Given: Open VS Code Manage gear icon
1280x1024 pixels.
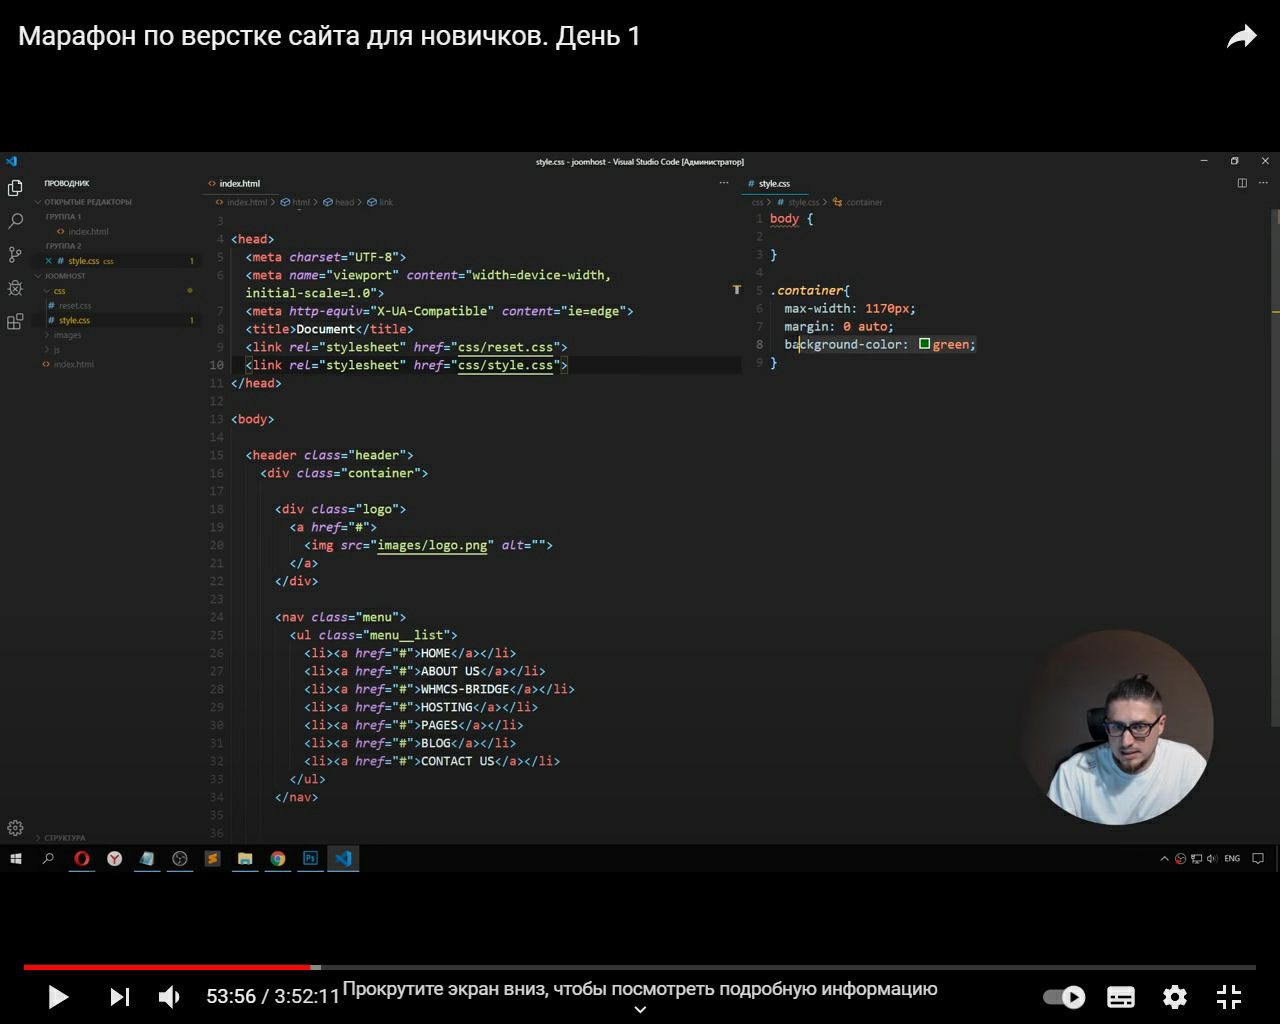Looking at the screenshot, I should 15,828.
